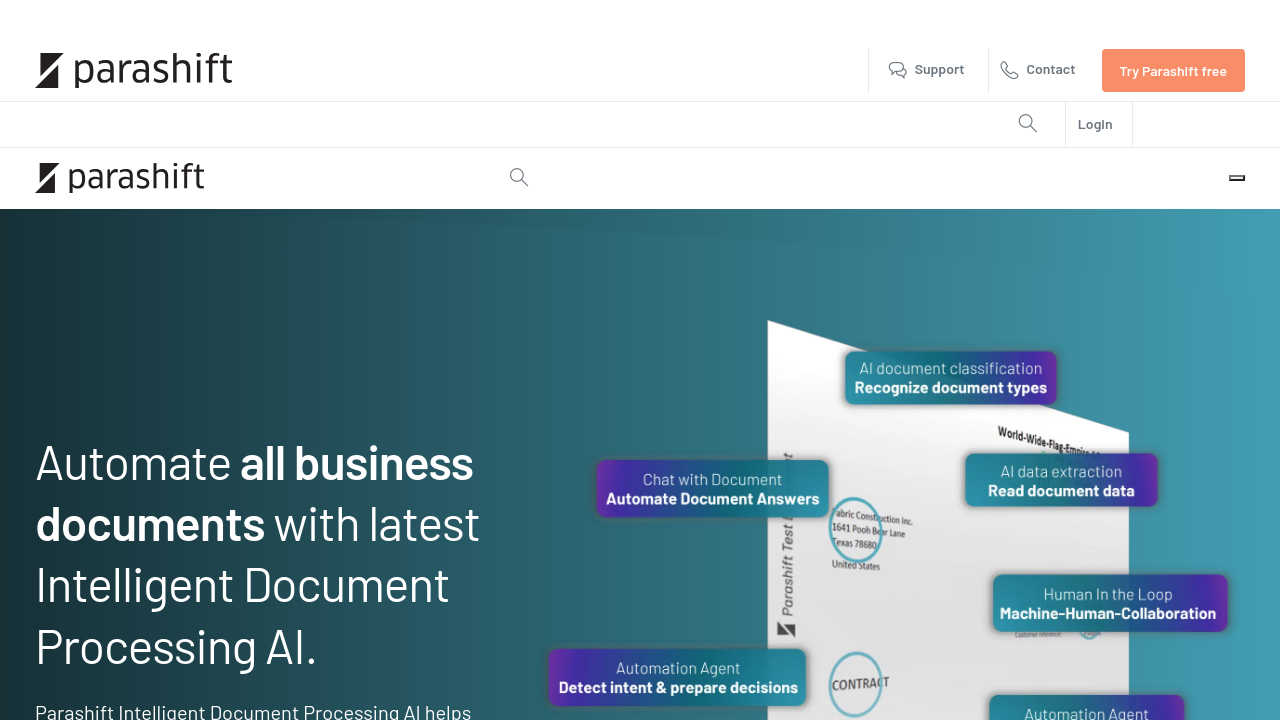Image resolution: width=1280 pixels, height=720 pixels.
Task: Click the Support chat bubble icon
Action: (898, 70)
